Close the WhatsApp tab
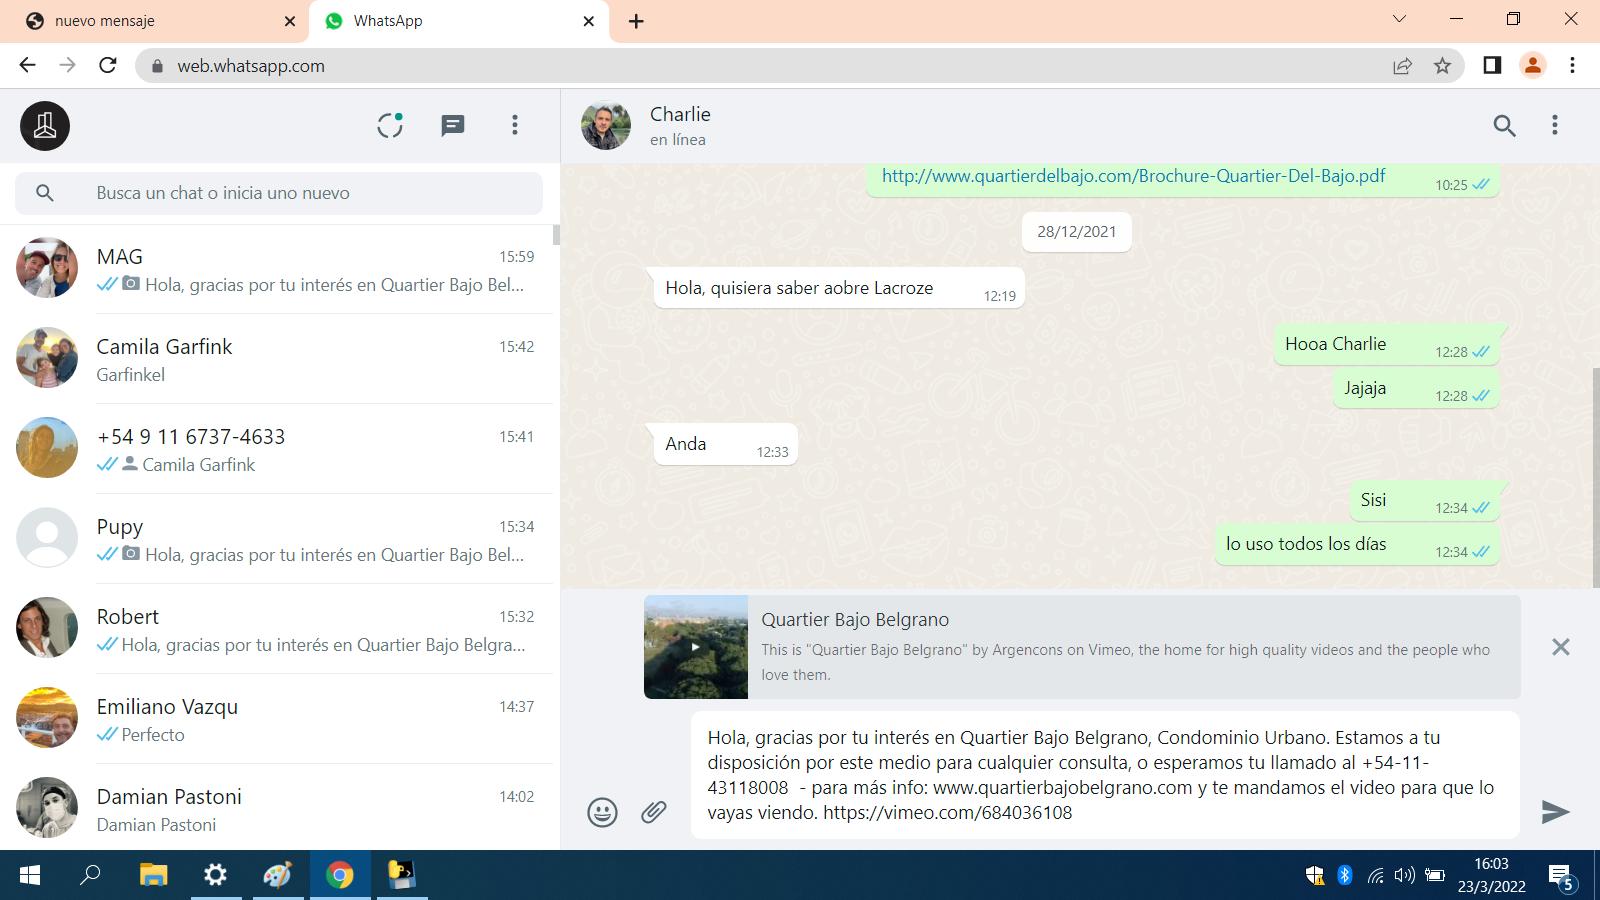 [x=588, y=21]
